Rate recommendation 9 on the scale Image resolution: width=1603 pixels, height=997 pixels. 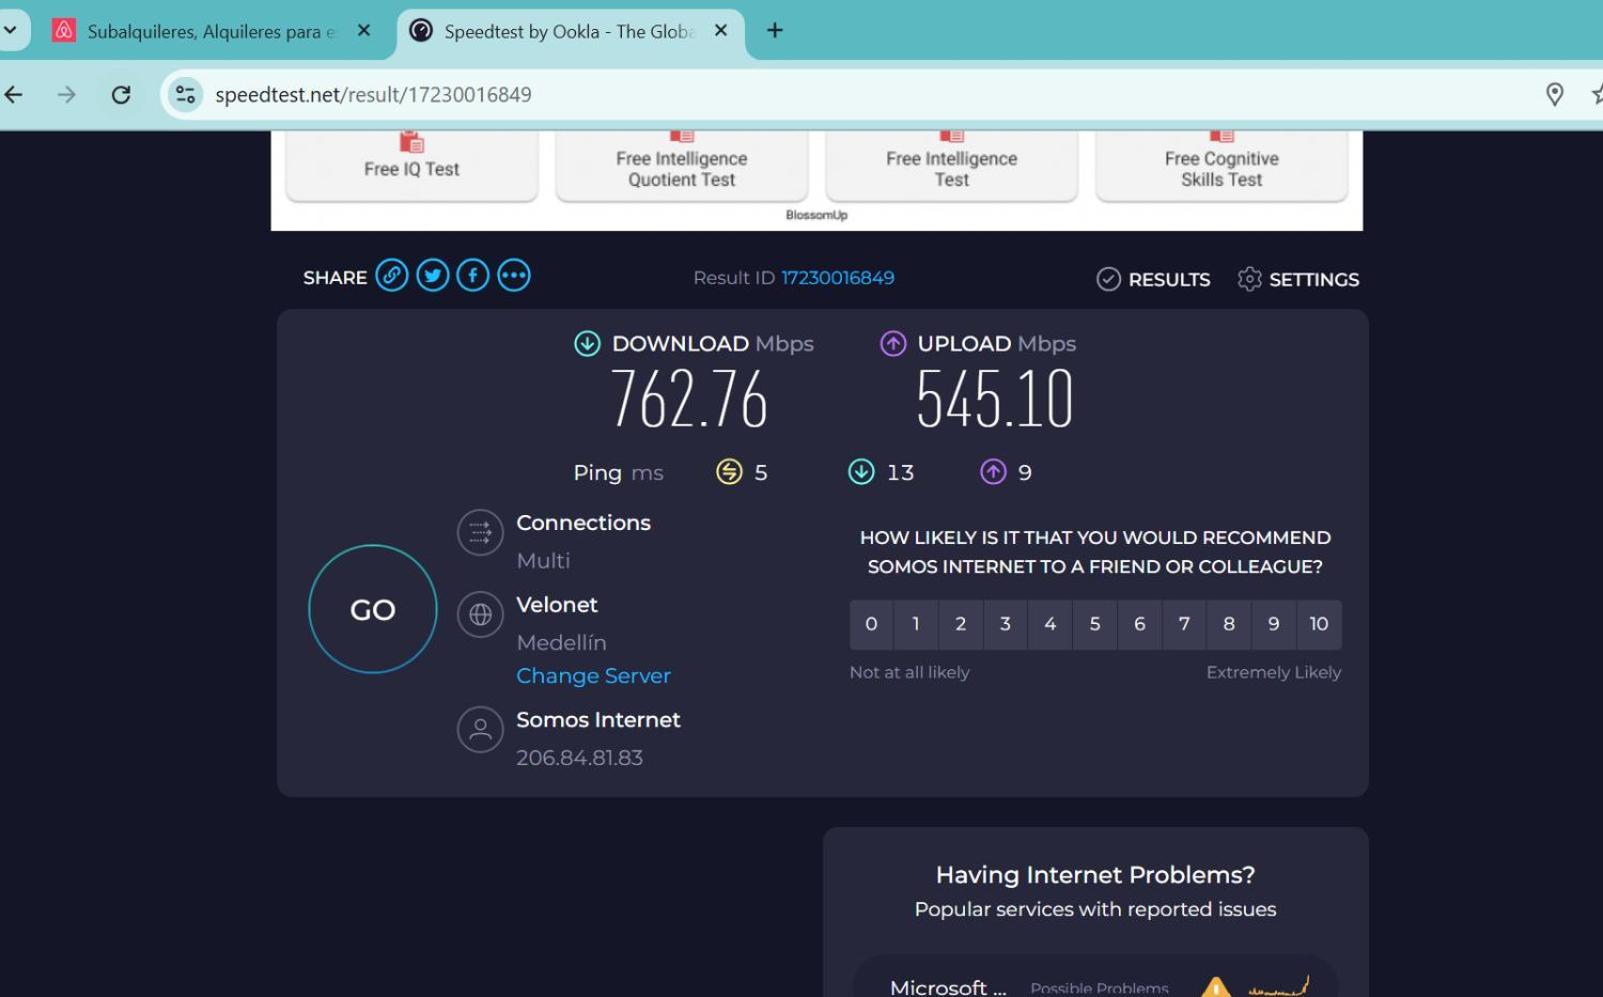pos(1274,624)
